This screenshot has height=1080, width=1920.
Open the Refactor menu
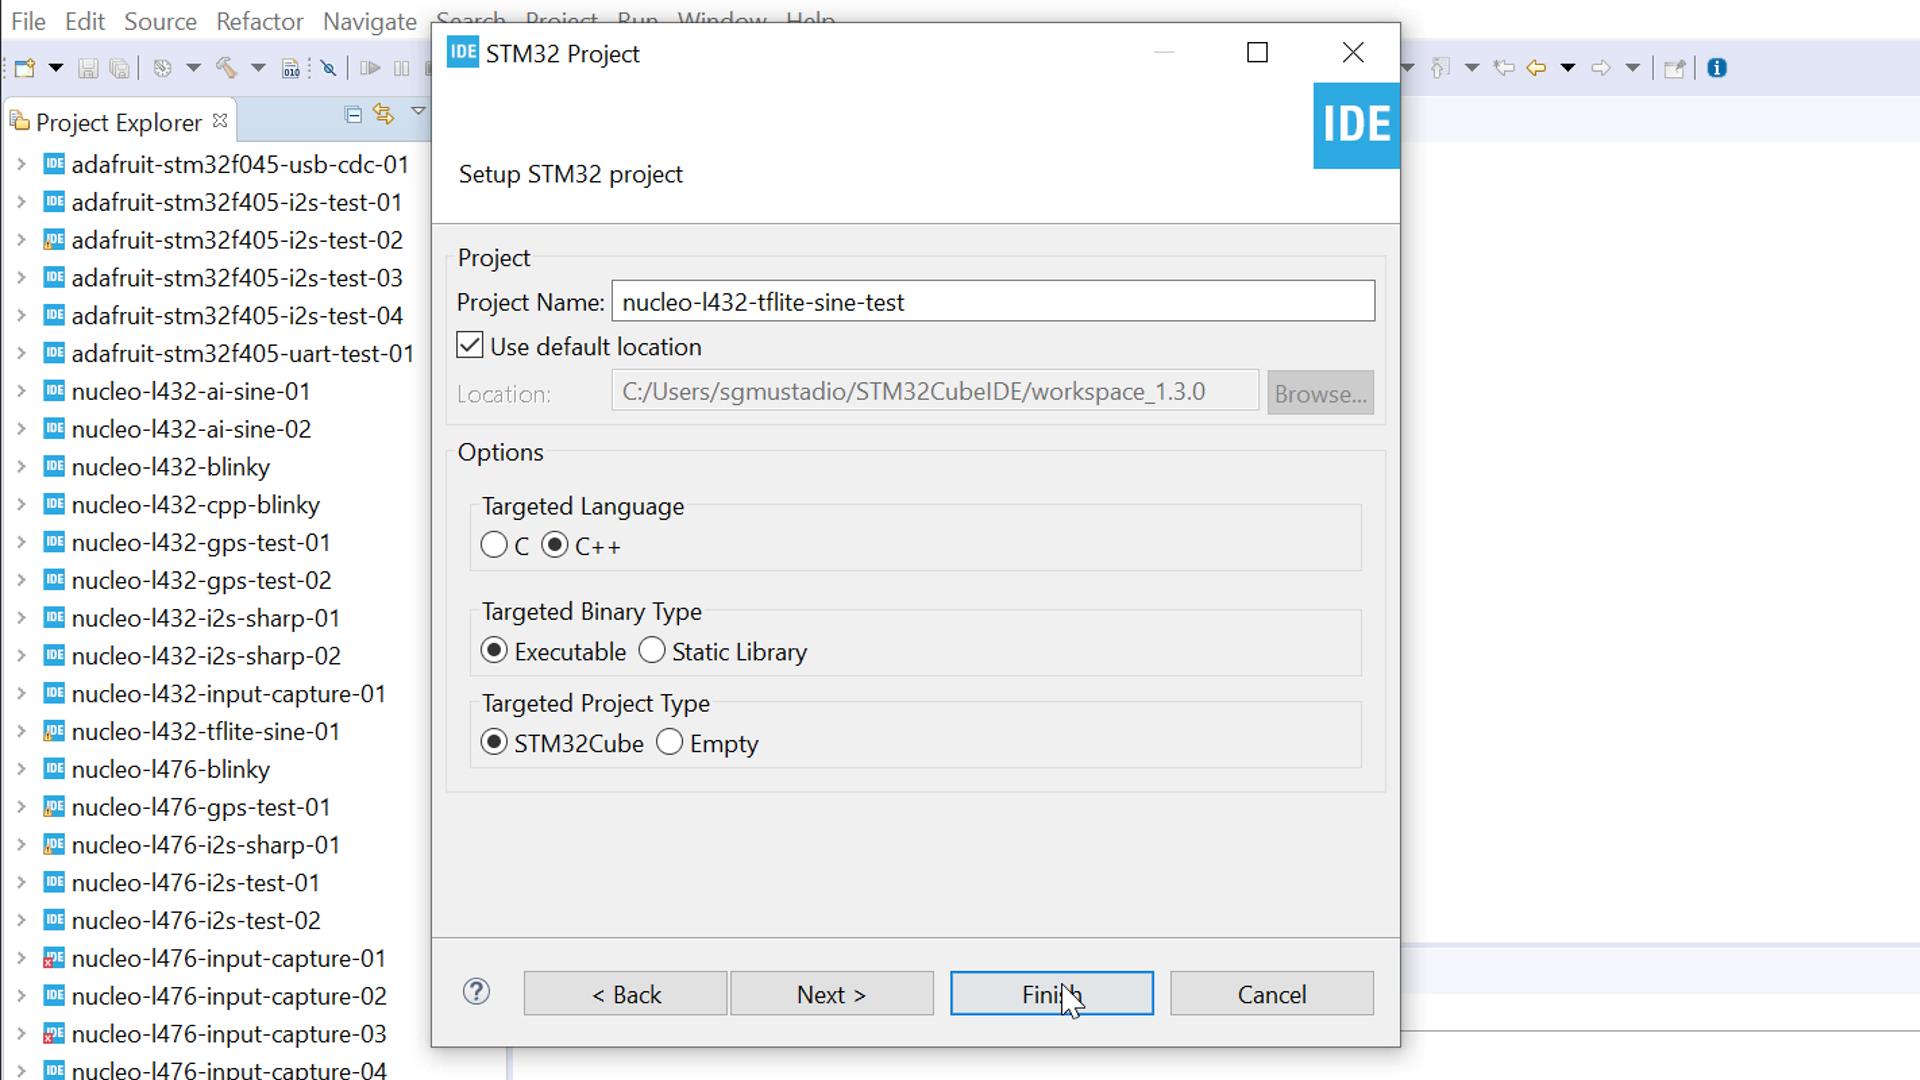260,20
